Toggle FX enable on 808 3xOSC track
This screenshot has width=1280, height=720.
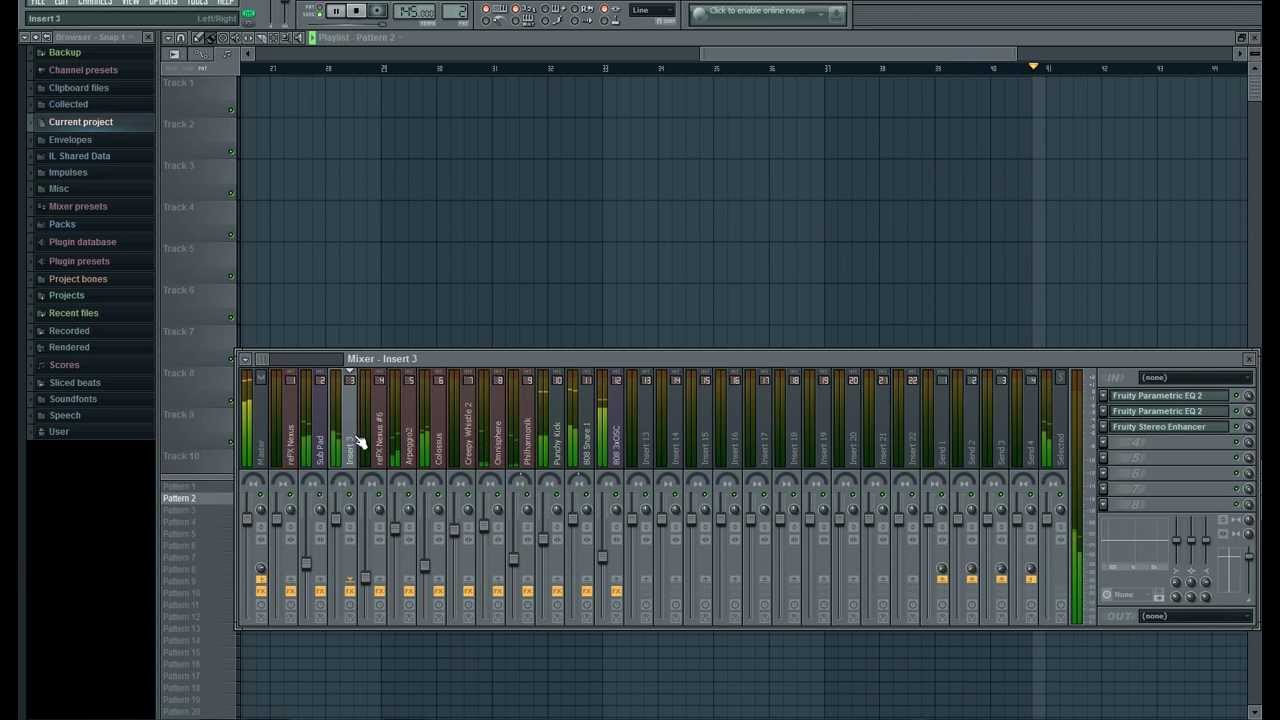click(616, 591)
